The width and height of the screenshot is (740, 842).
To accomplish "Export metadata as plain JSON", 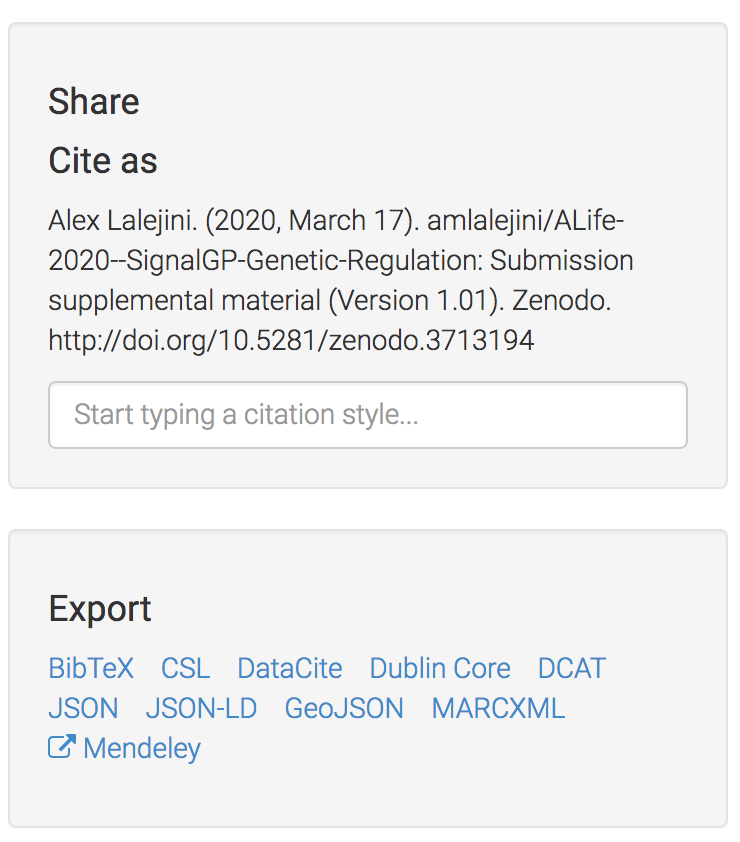I will click(x=83, y=708).
